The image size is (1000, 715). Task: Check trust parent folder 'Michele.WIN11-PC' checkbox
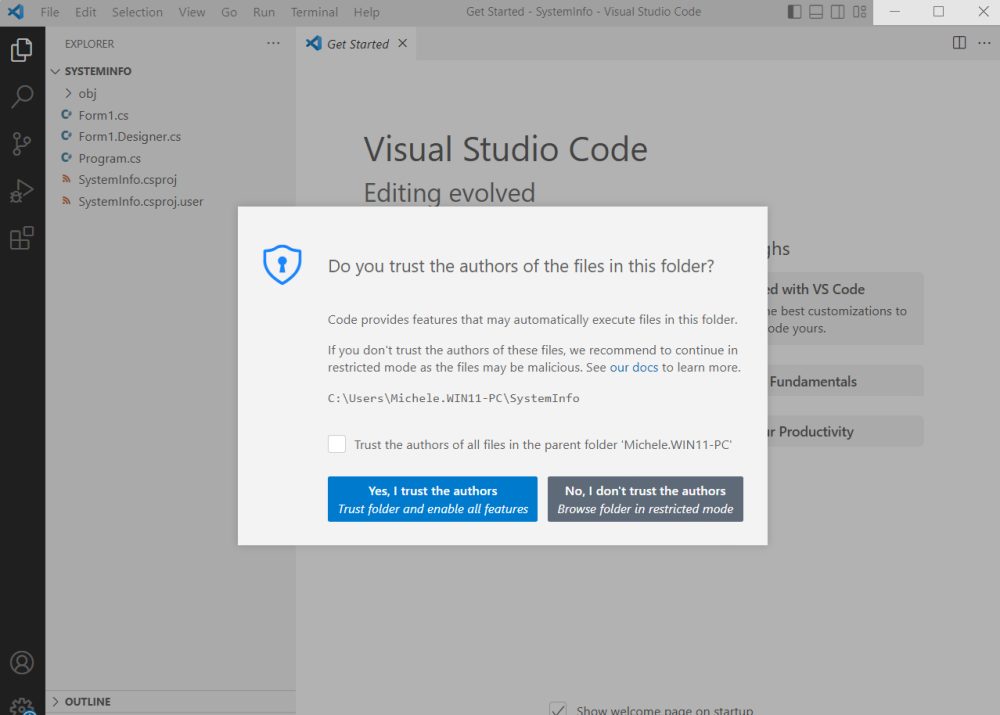337,444
